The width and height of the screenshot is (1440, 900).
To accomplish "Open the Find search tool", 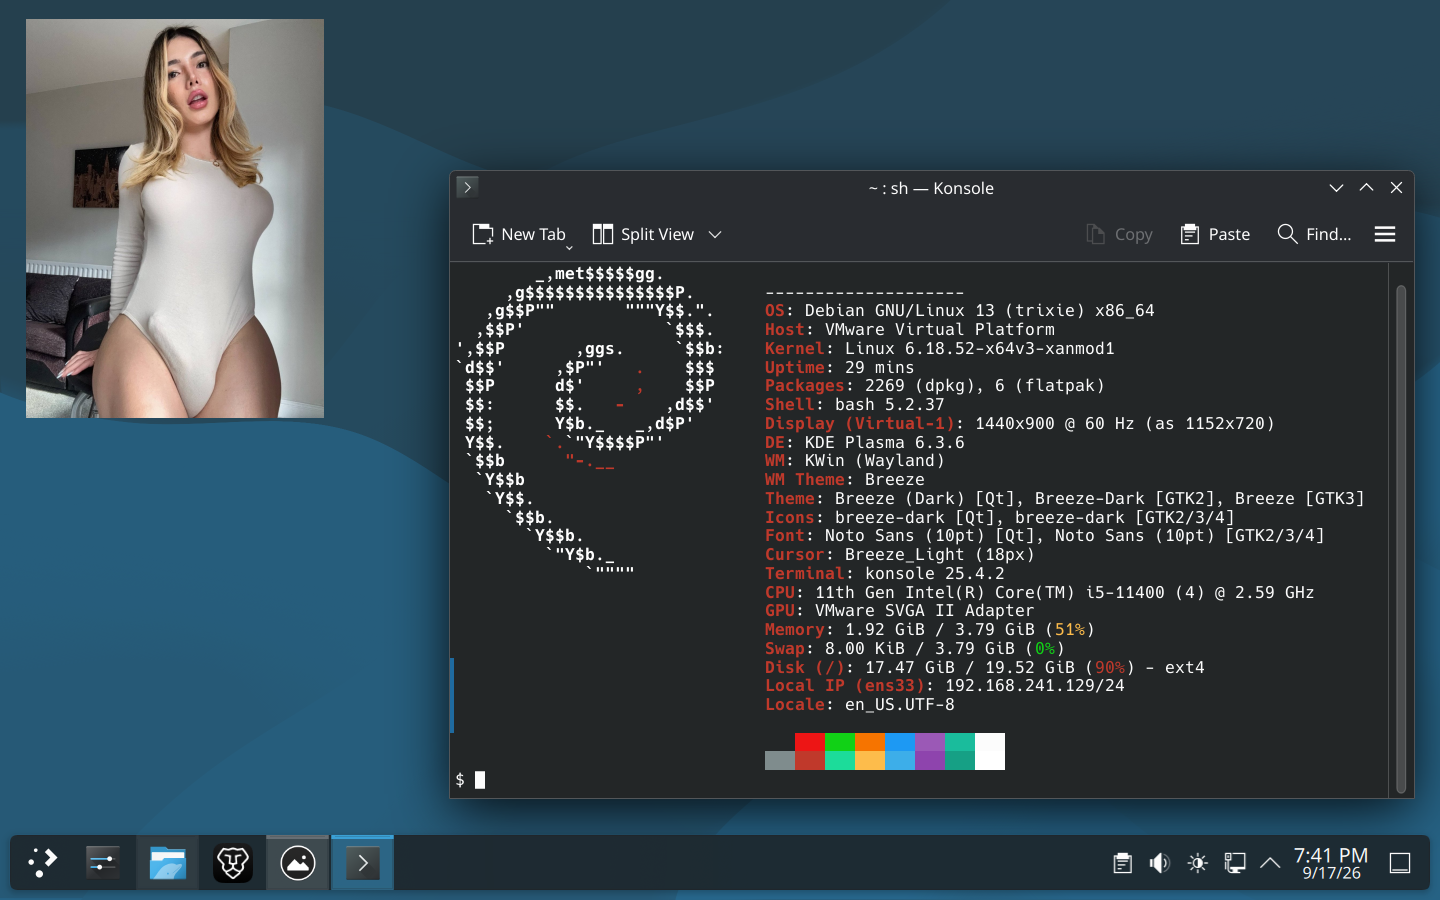I will coord(1314,234).
